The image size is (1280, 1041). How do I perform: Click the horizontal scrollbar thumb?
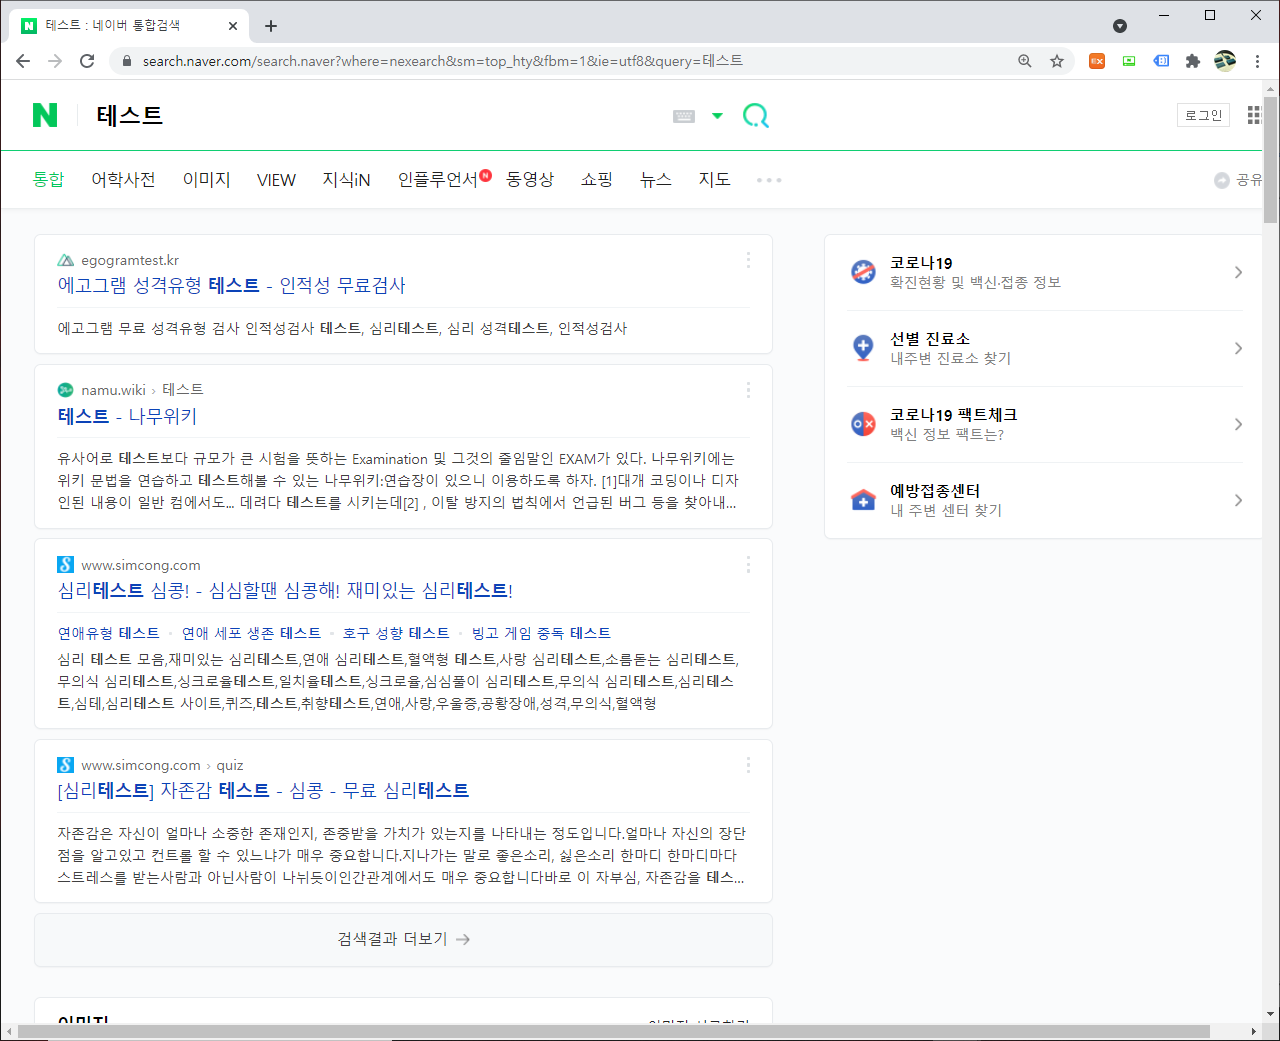tap(614, 1031)
